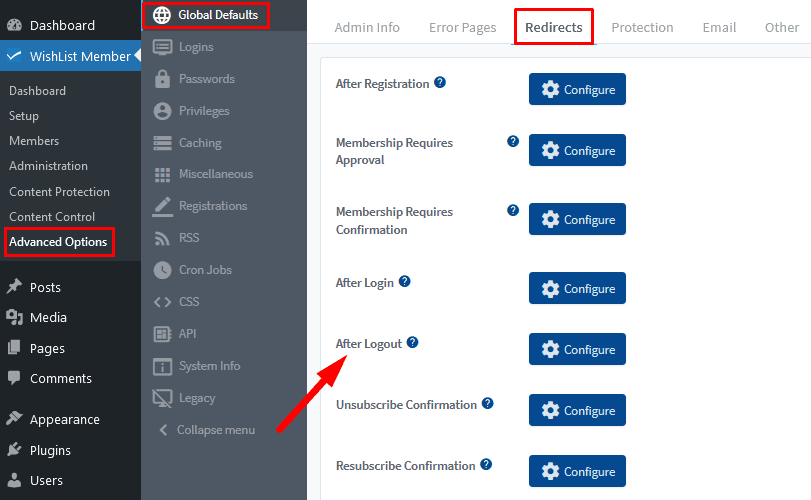Viewport: 811px width, 500px height.
Task: Expand the WishList Member menu
Action: 70,57
